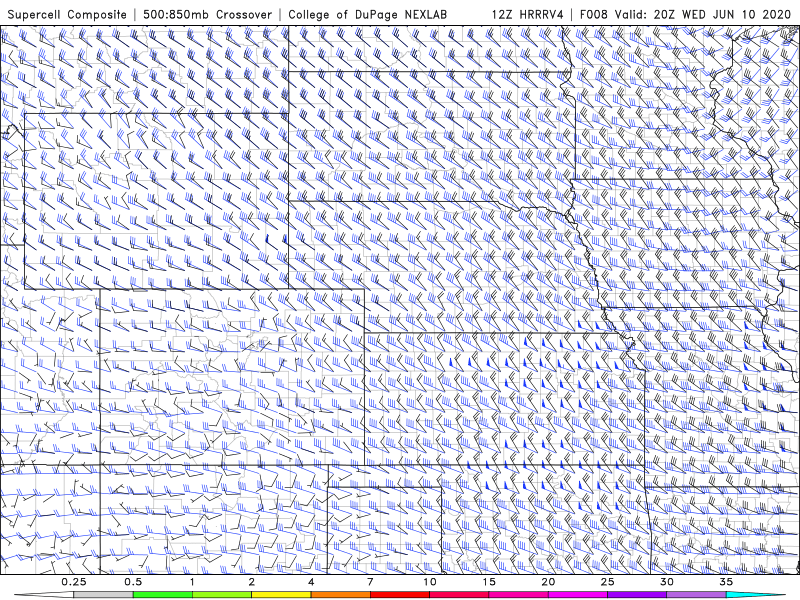Click the 'Supercell Composite' title text
This screenshot has width=800, height=600.
[67, 14]
